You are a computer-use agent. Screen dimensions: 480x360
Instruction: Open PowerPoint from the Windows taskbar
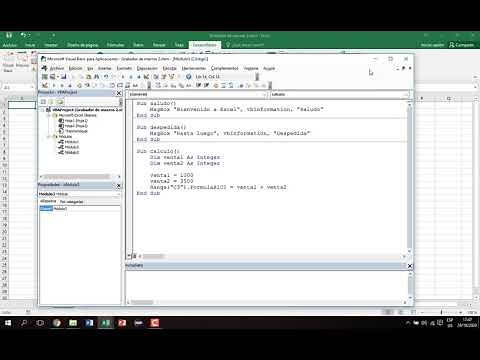point(122,323)
